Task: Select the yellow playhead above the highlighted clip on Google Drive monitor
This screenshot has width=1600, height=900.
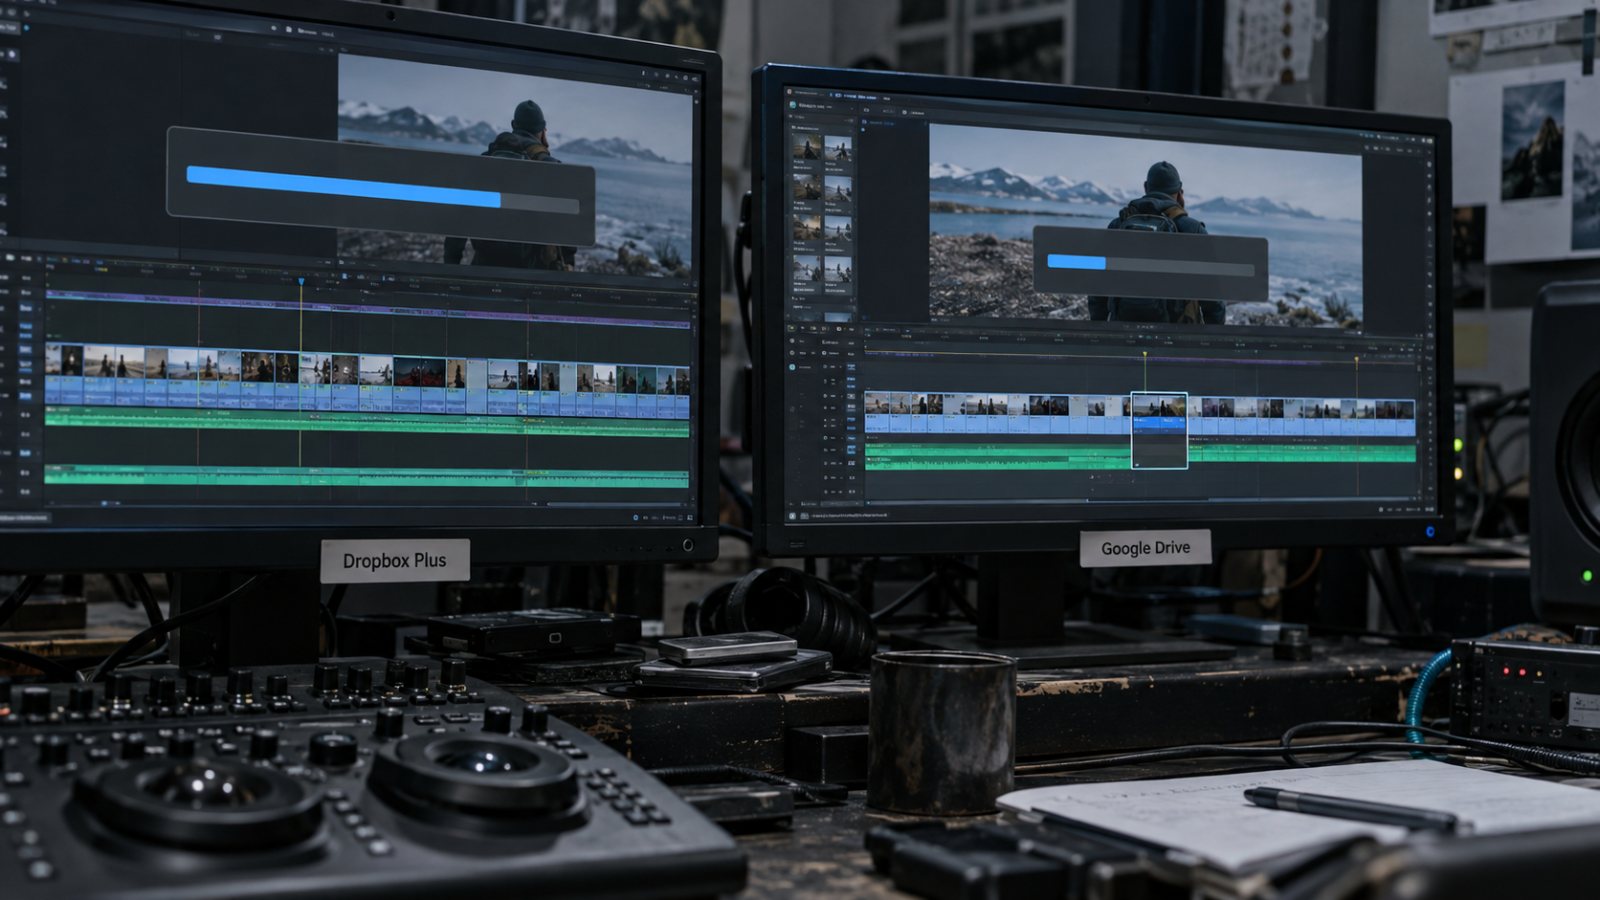Action: point(1145,354)
